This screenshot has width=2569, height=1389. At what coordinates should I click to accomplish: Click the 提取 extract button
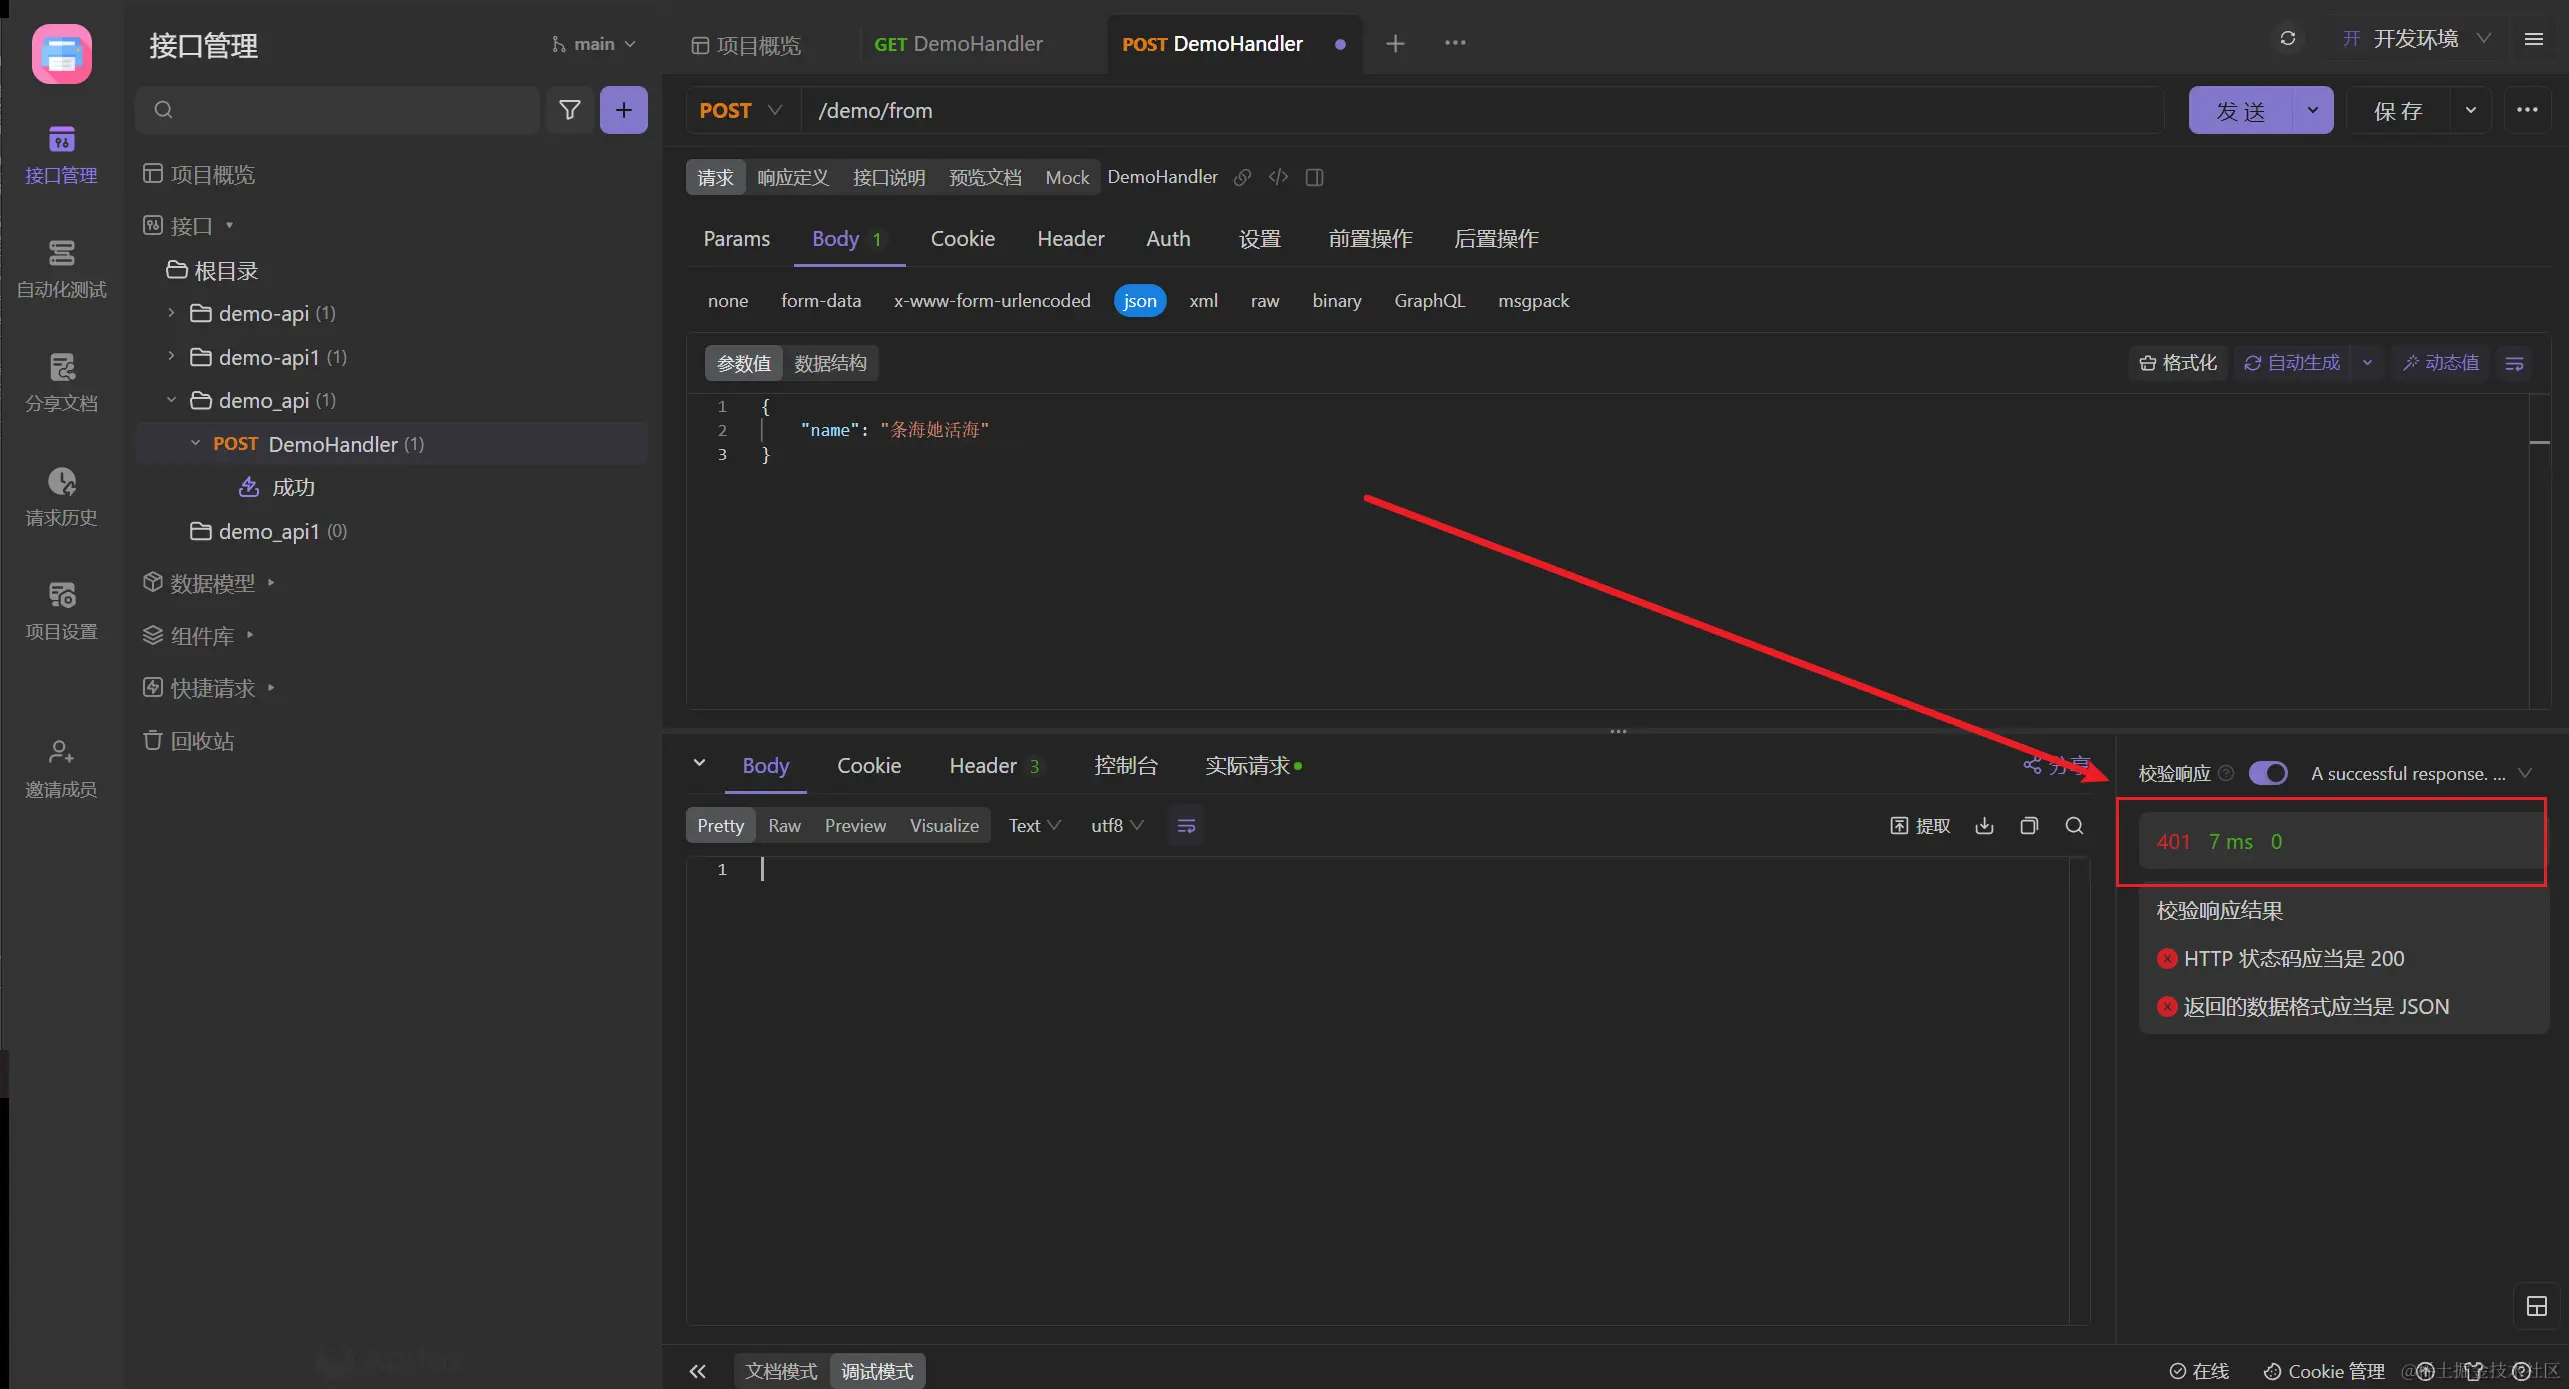1920,826
